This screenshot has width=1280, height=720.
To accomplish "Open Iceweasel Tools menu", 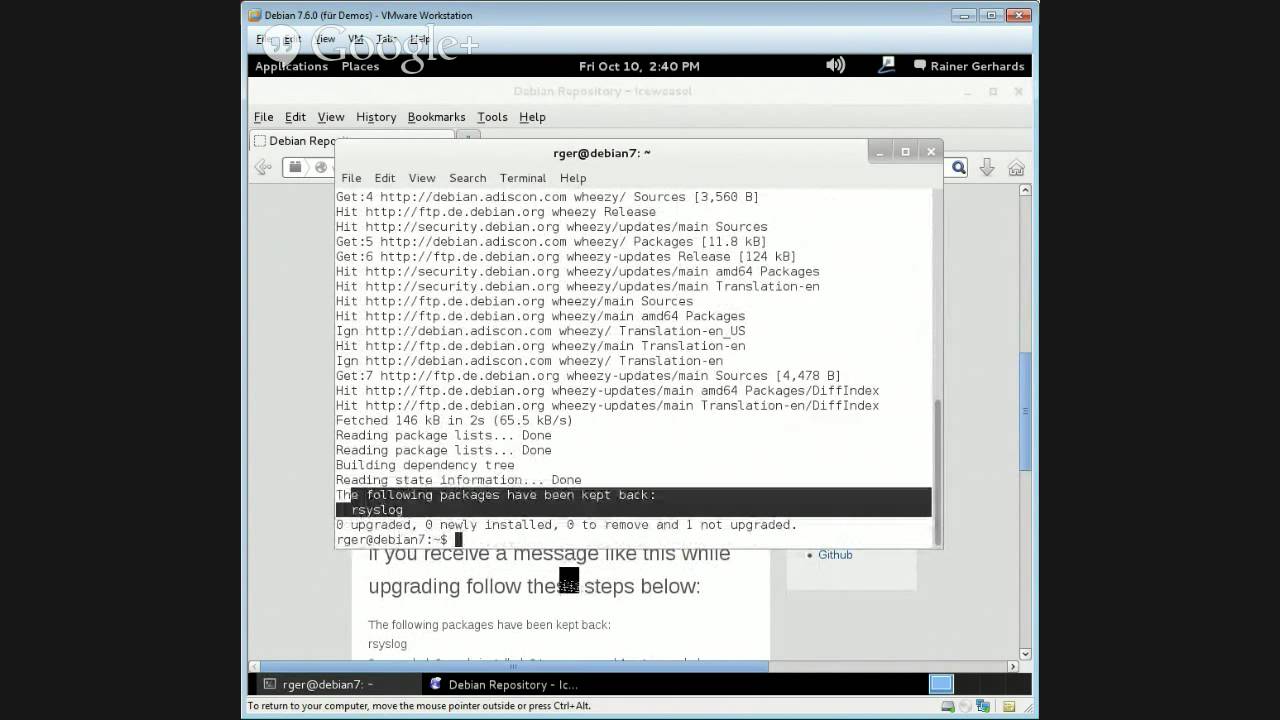I will point(492,117).
